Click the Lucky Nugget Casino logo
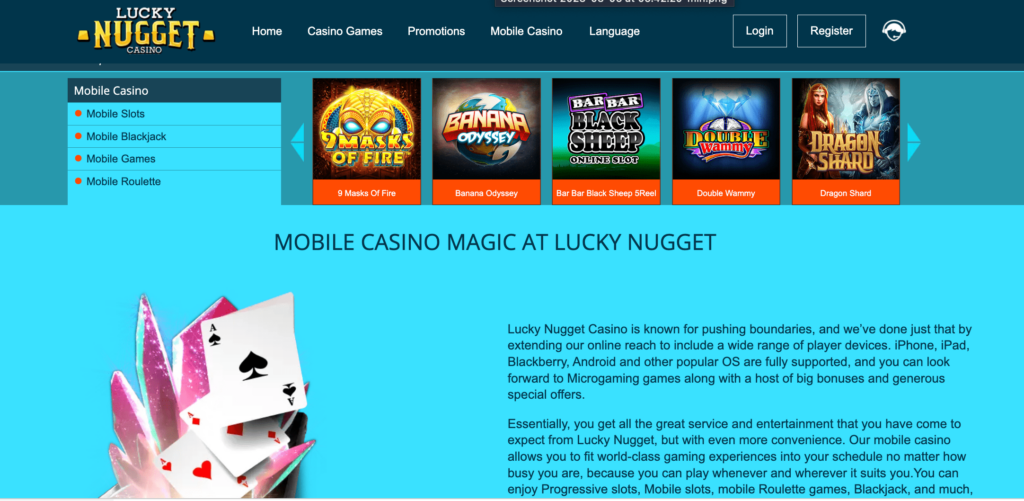Viewport: 1024px width, 501px height. coord(146,31)
